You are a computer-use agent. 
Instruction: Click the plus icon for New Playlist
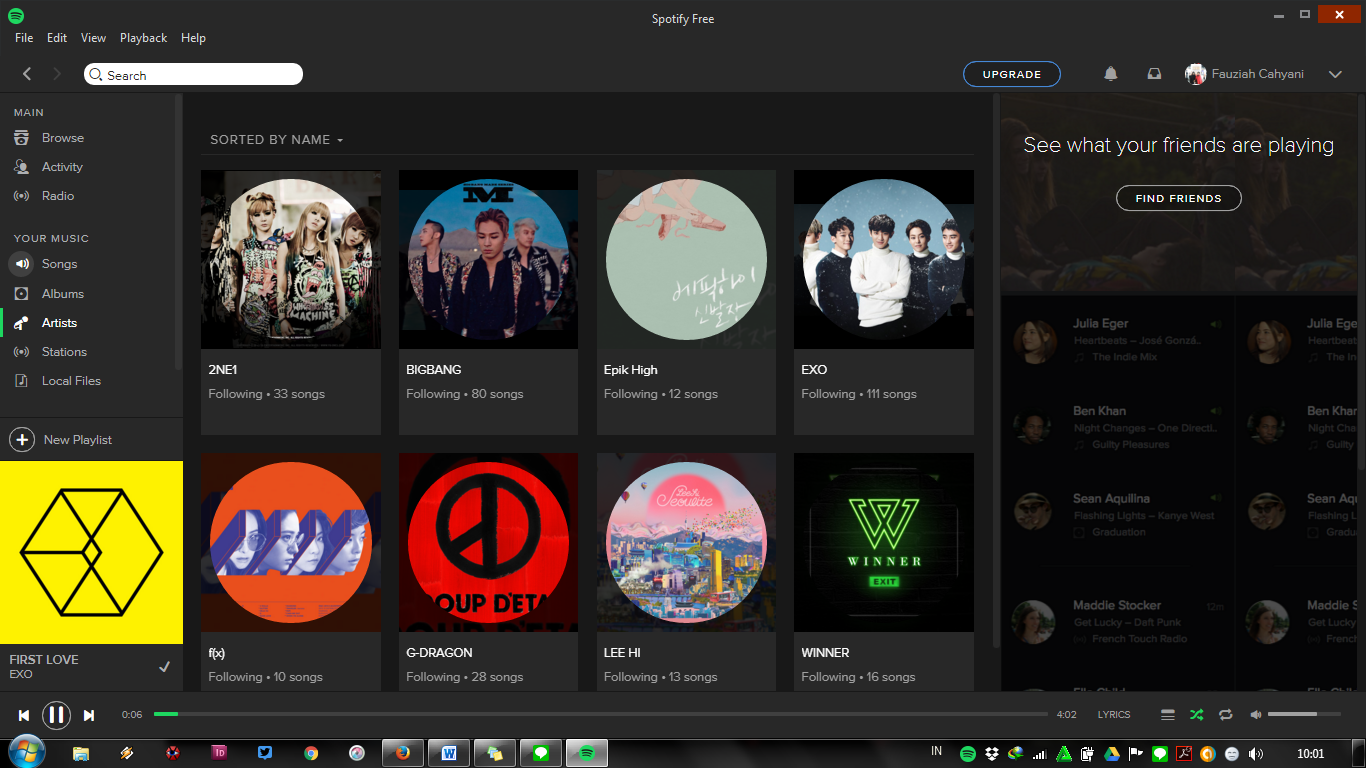[x=21, y=440]
